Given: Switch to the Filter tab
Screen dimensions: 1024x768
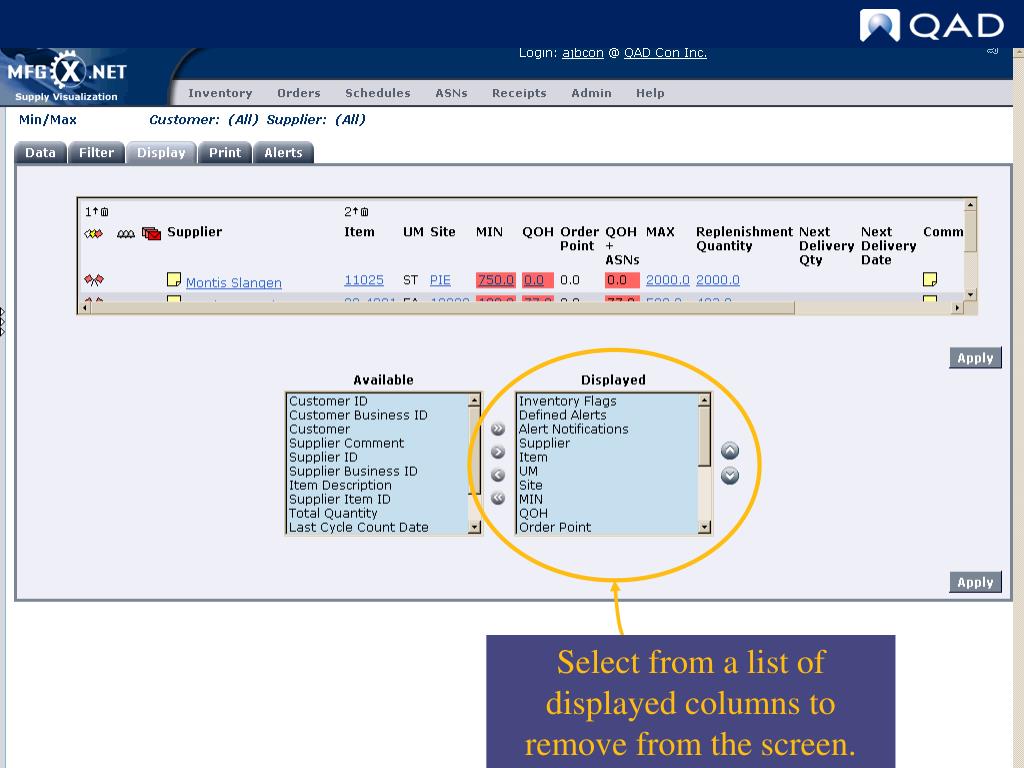Looking at the screenshot, I should pyautogui.click(x=97, y=153).
